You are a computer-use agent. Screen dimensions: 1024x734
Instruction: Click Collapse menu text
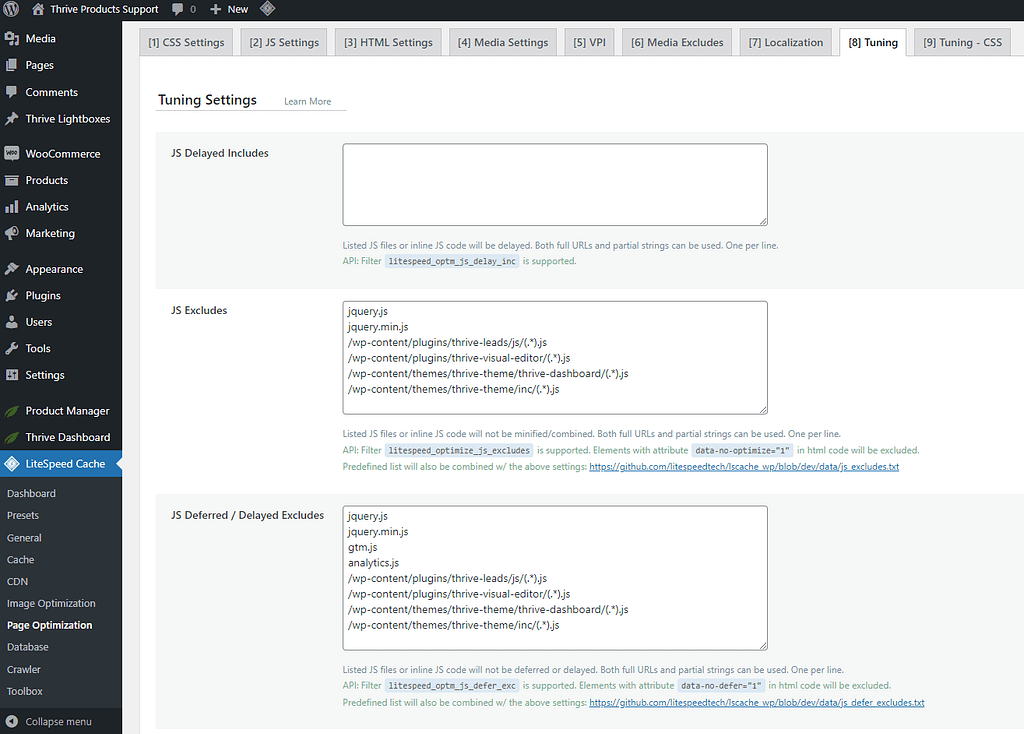tap(58, 722)
